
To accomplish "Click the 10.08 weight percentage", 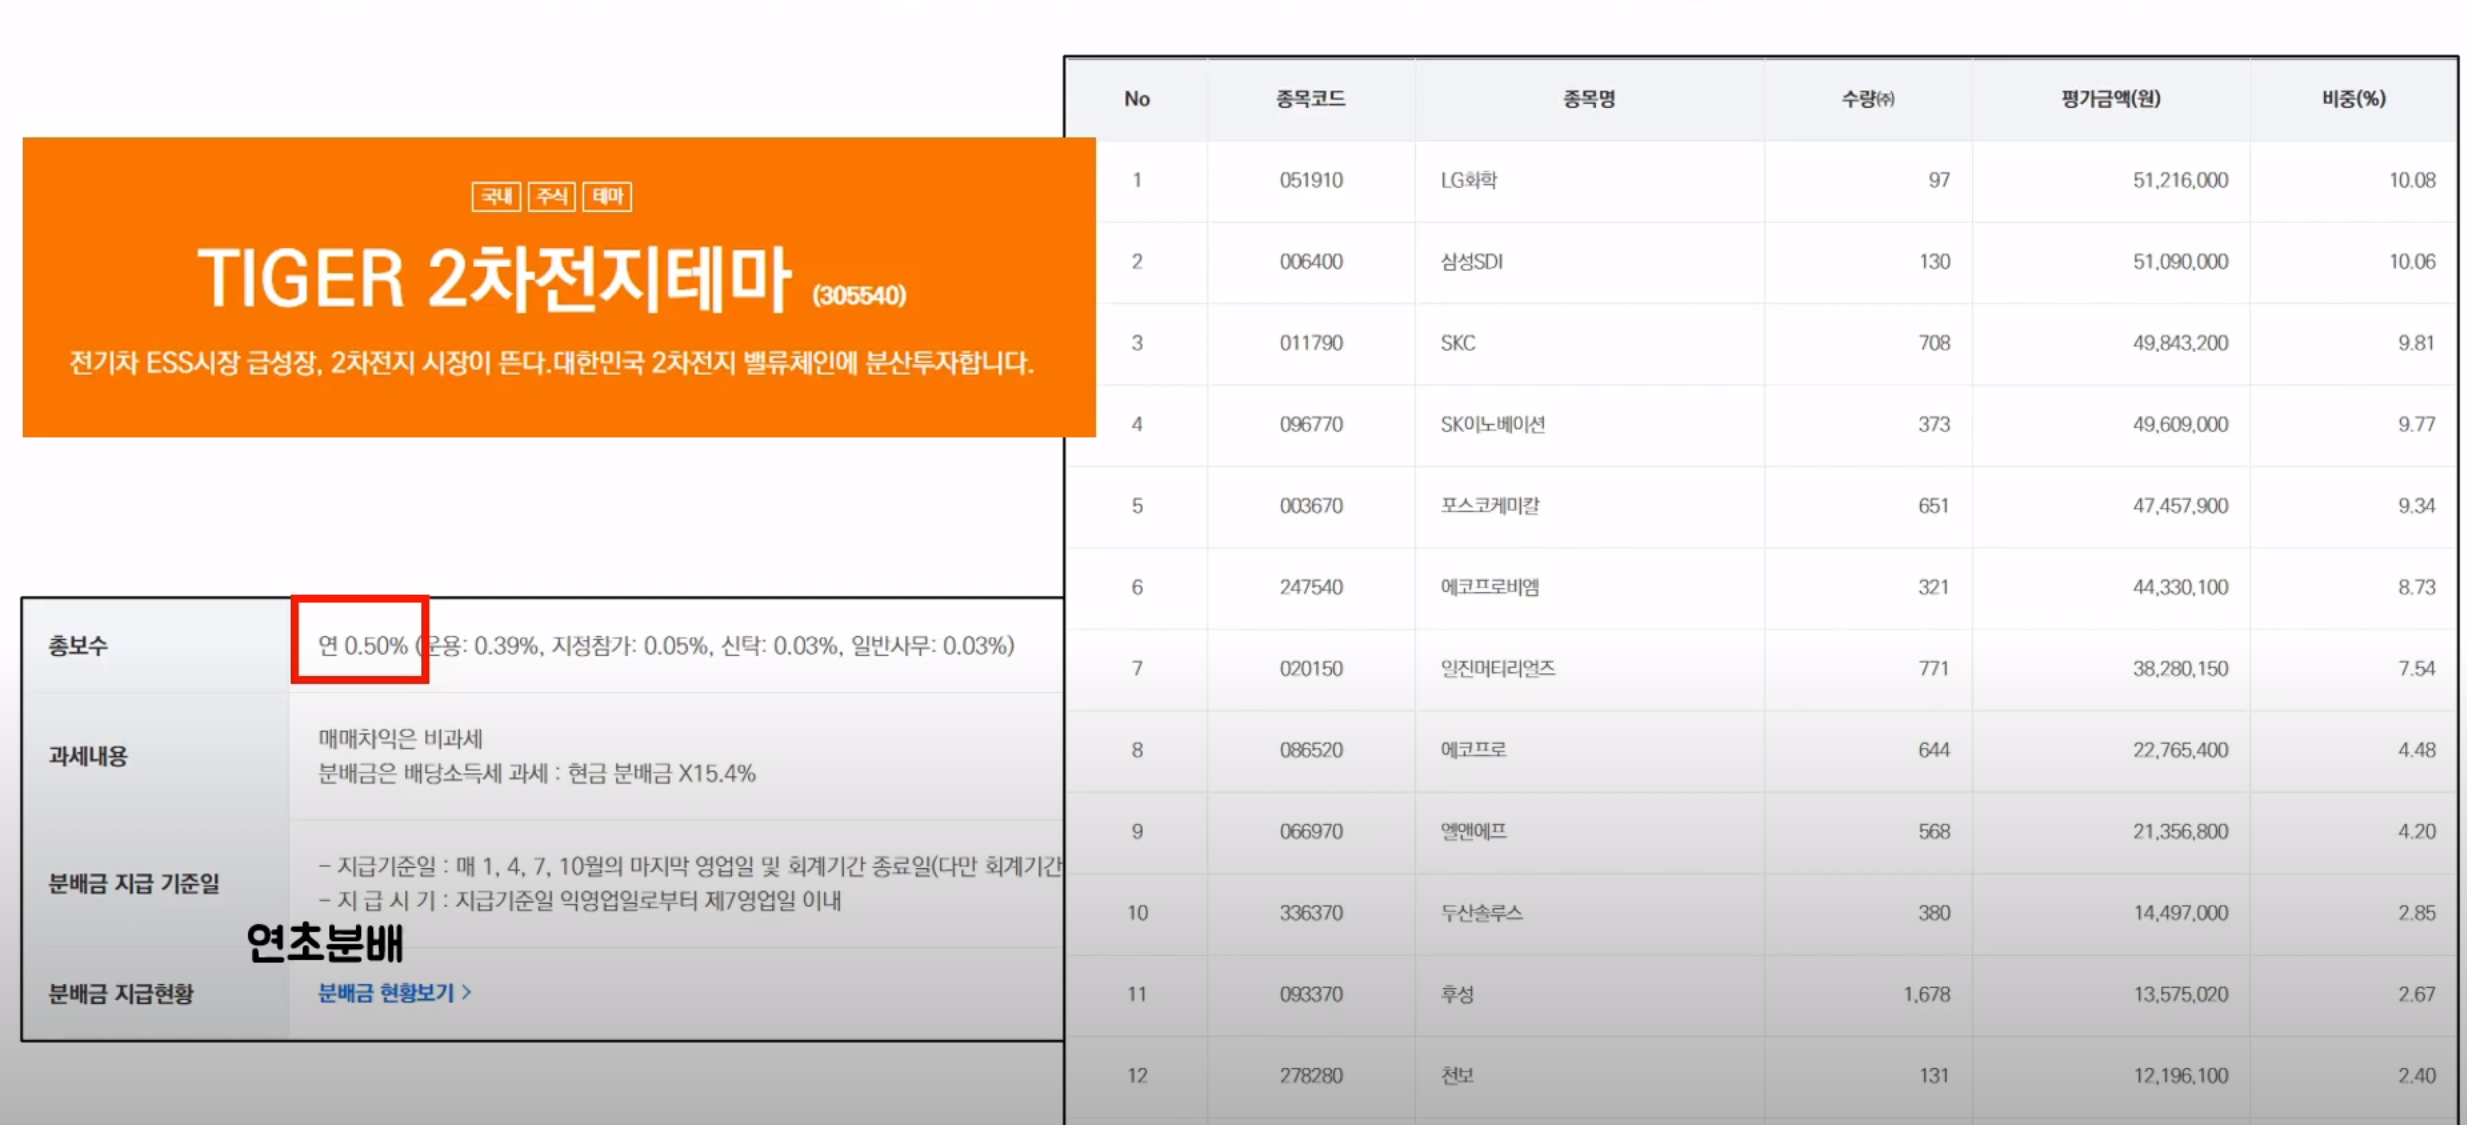I will pos(2412,180).
